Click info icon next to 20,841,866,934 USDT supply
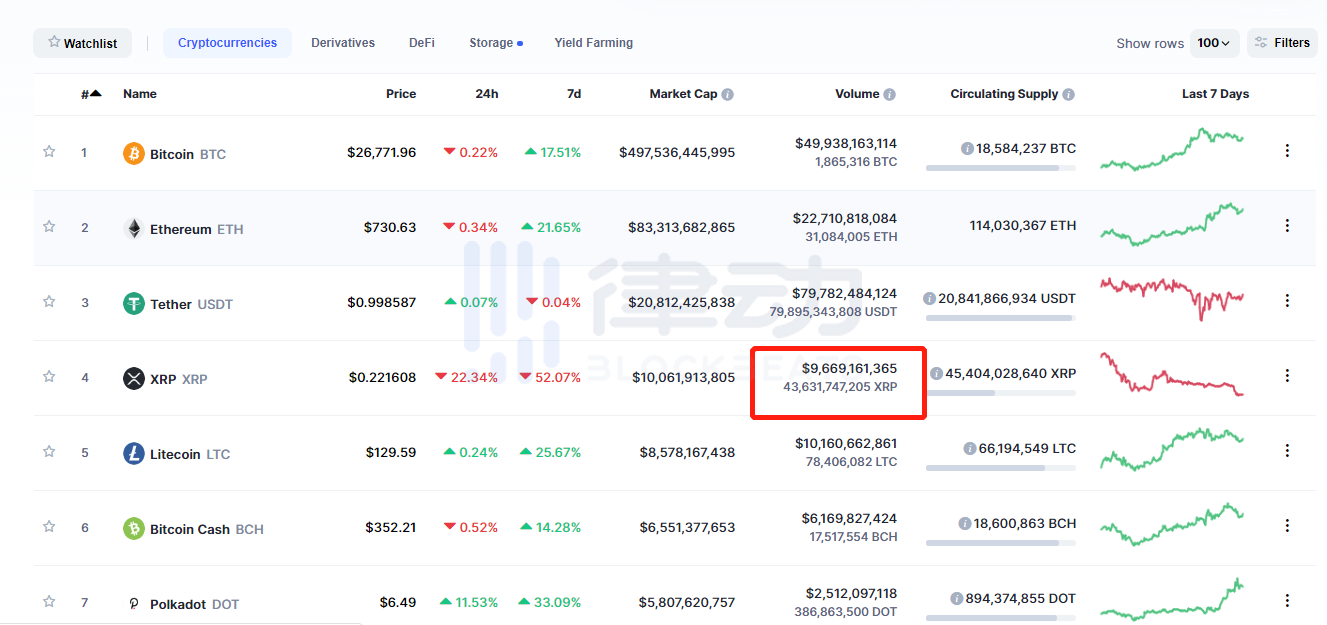The height and width of the screenshot is (625, 1327). pyautogui.click(x=929, y=298)
